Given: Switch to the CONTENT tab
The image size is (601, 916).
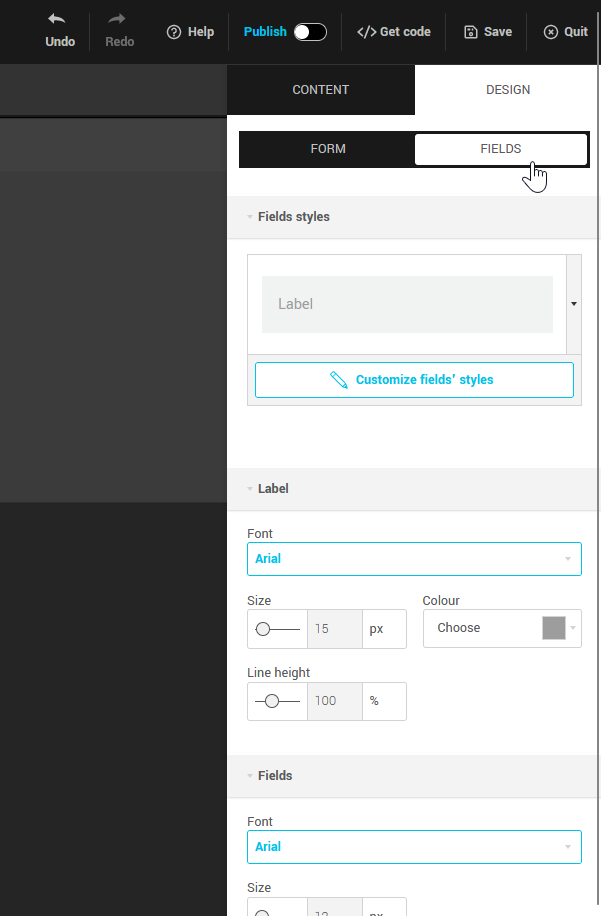Looking at the screenshot, I should tap(321, 90).
